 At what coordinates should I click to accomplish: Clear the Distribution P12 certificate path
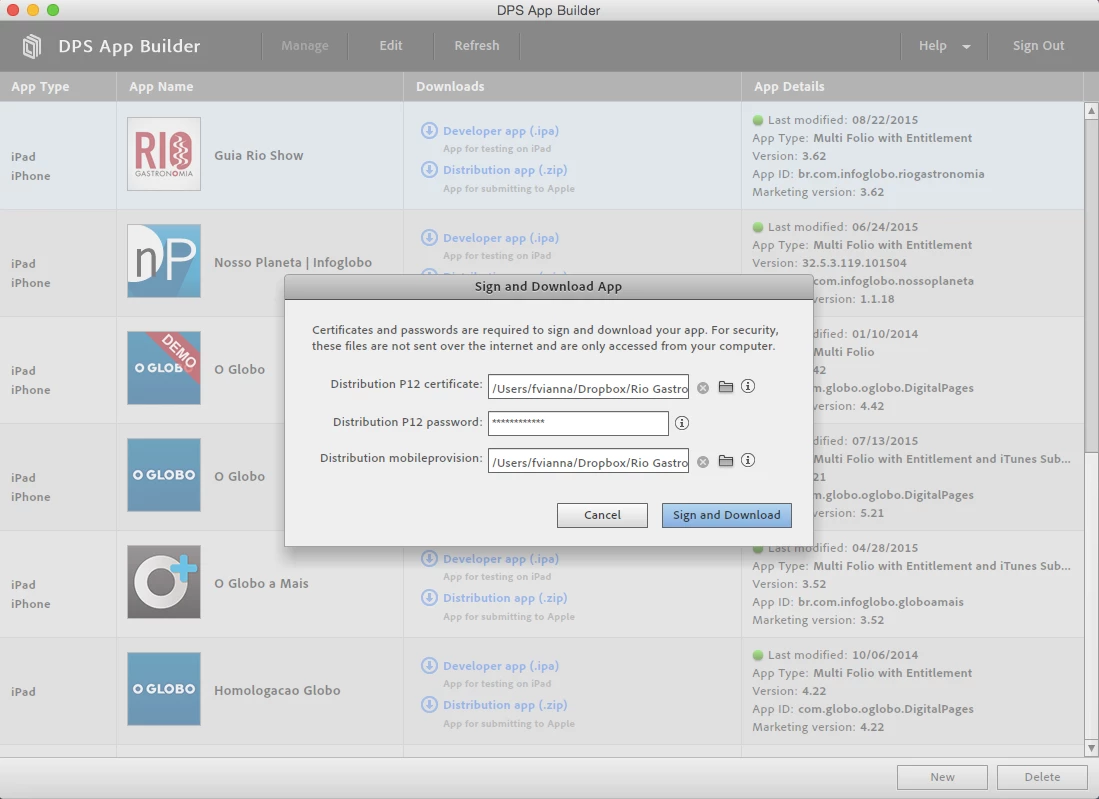(703, 388)
